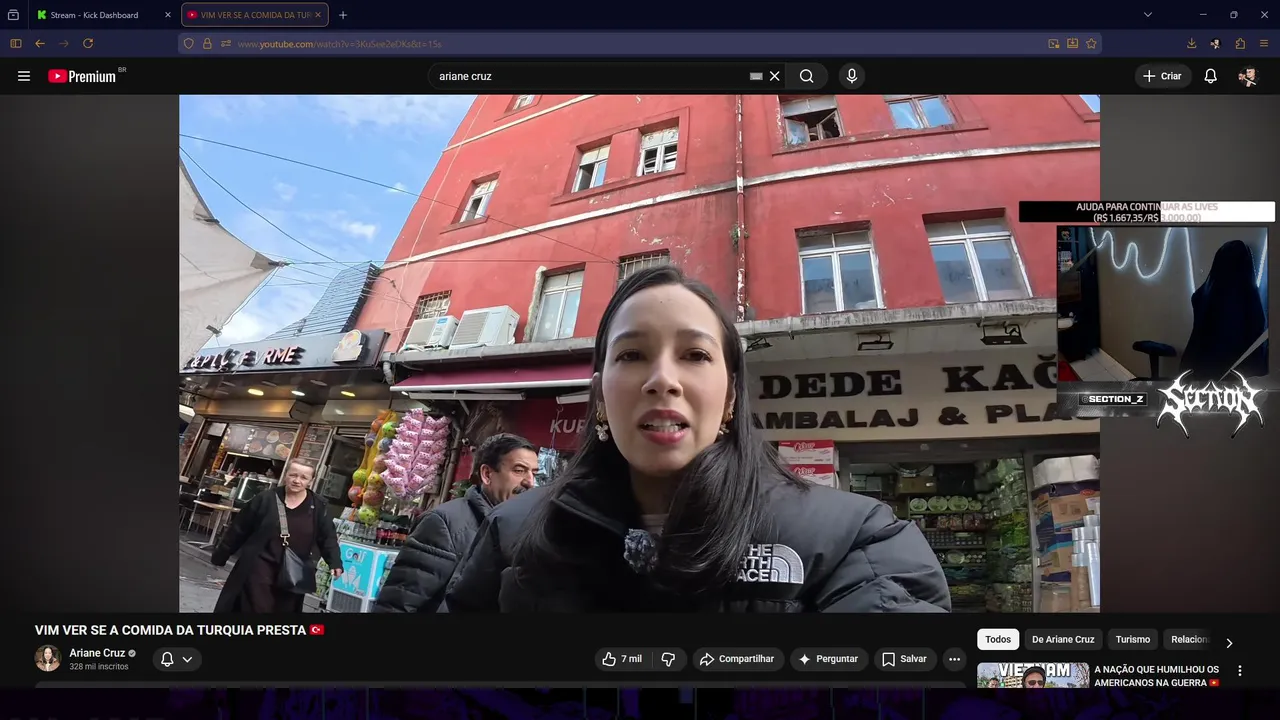Click the video player to pause
Viewport: 1280px width, 720px height.
639,353
